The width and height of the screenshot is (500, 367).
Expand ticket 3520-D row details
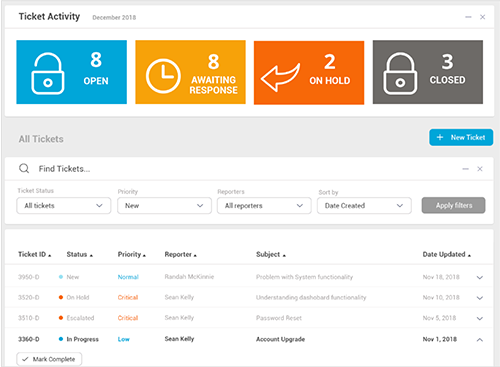click(480, 298)
